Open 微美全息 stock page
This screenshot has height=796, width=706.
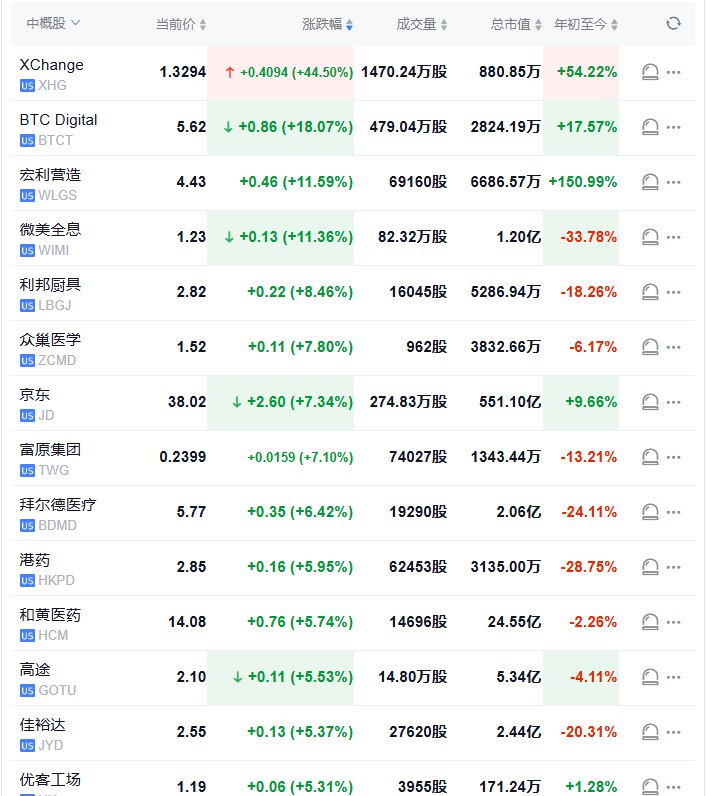(x=50, y=229)
